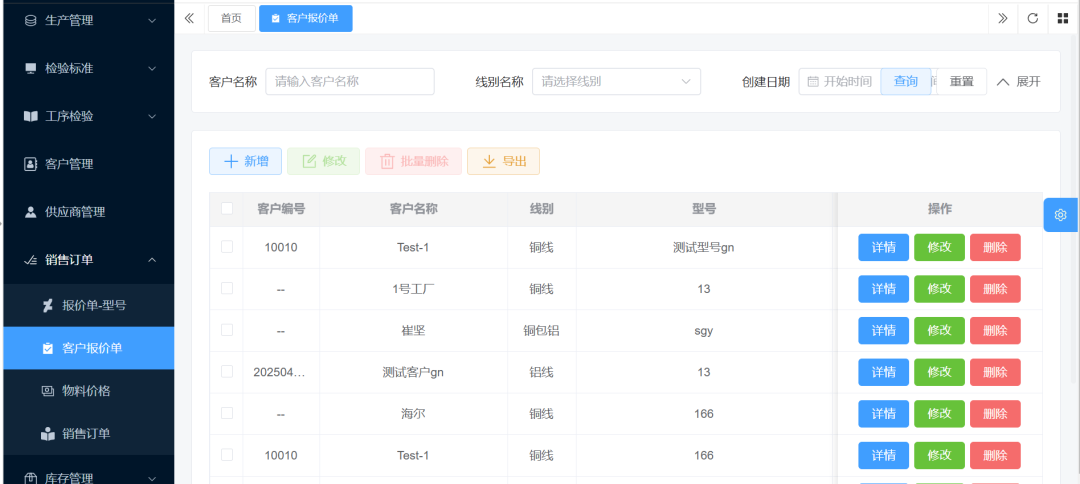Delete the 测试客户gn row using red 删除

994,372
